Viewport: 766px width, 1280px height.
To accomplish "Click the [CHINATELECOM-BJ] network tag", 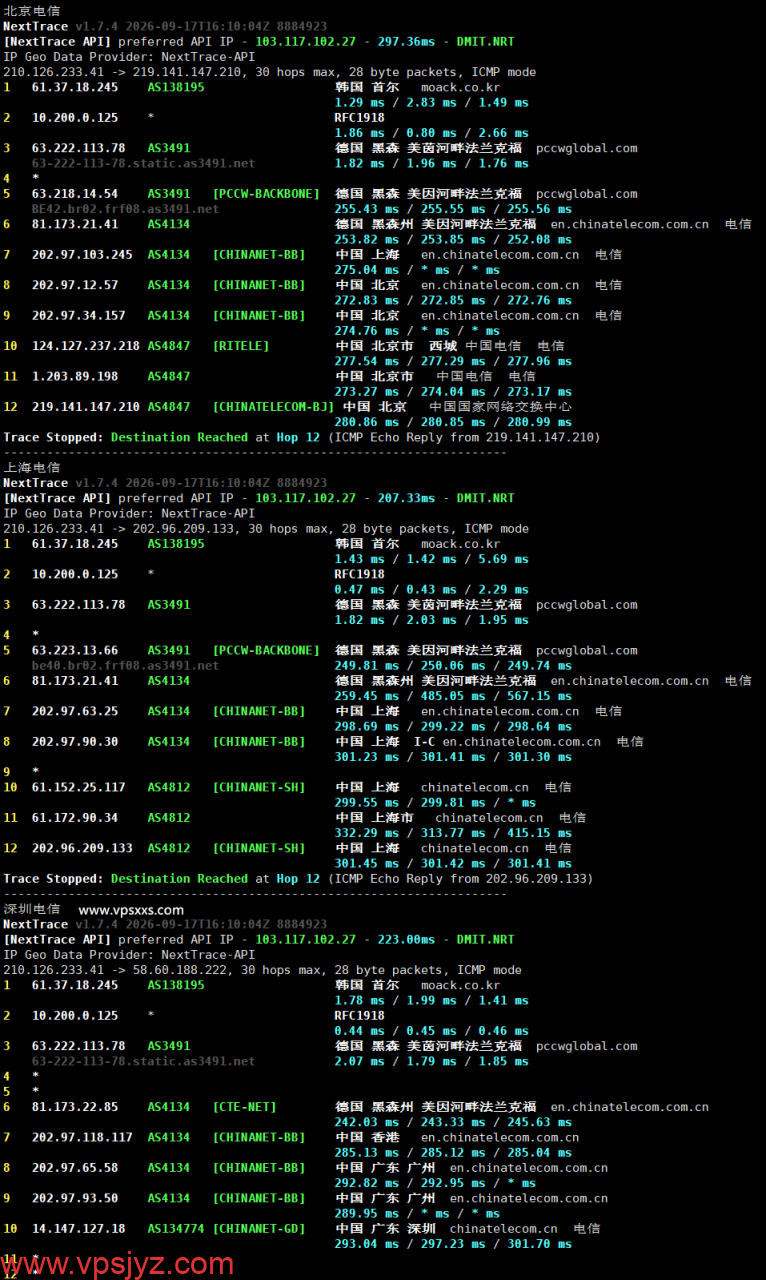I will [273, 407].
